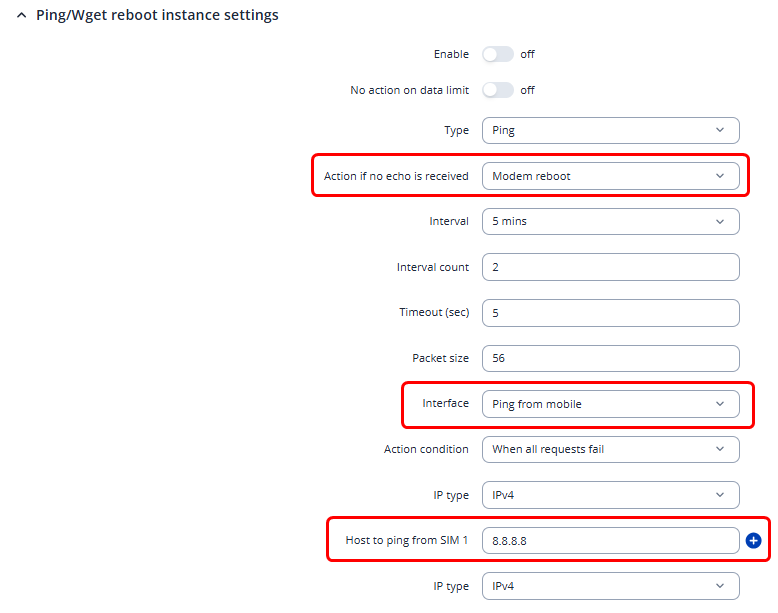Open the first IP type dropdown above host field
The width and height of the screenshot is (778, 613).
click(610, 495)
